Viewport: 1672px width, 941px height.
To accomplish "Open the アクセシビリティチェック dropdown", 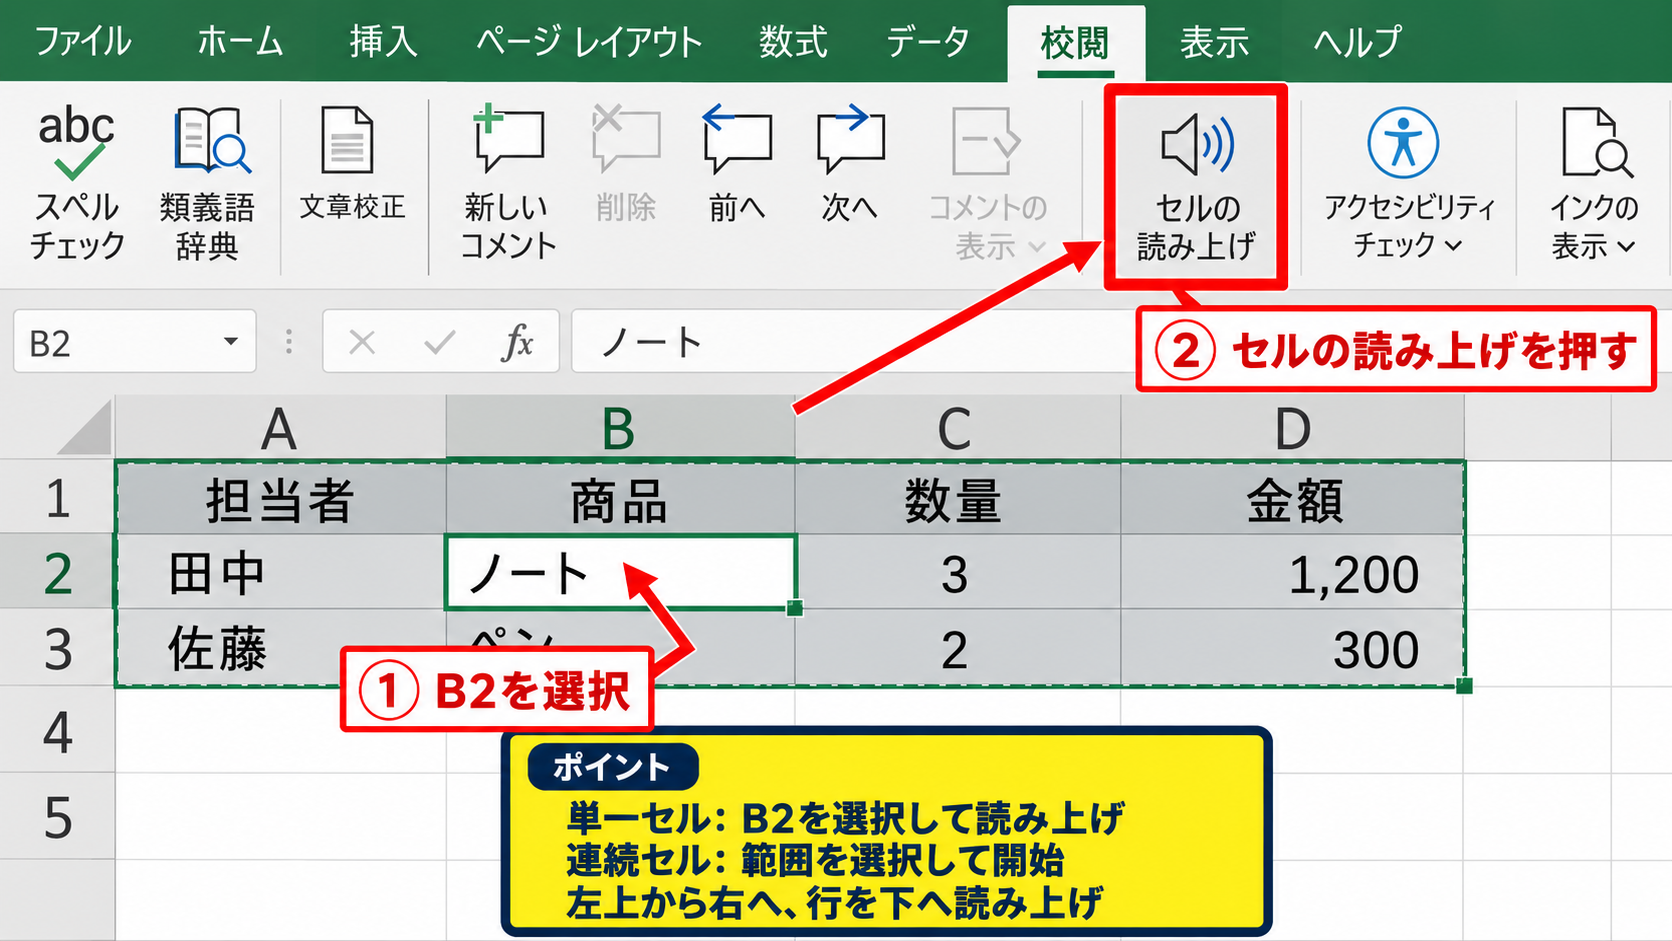I will pyautogui.click(x=1408, y=183).
